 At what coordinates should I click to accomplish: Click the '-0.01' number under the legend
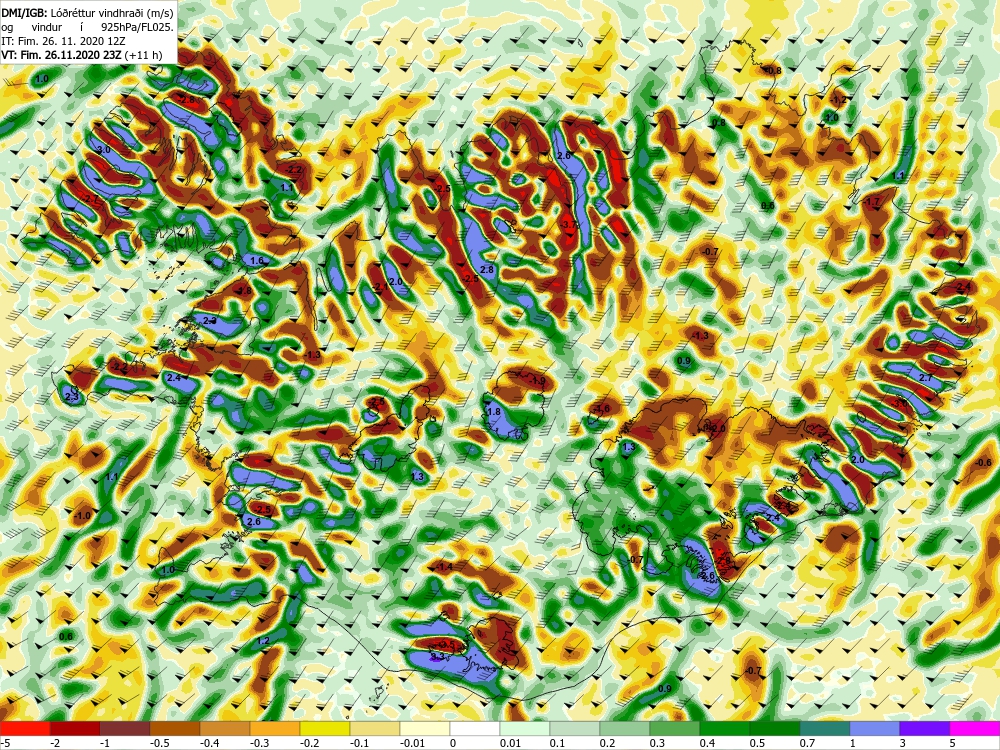click(412, 743)
